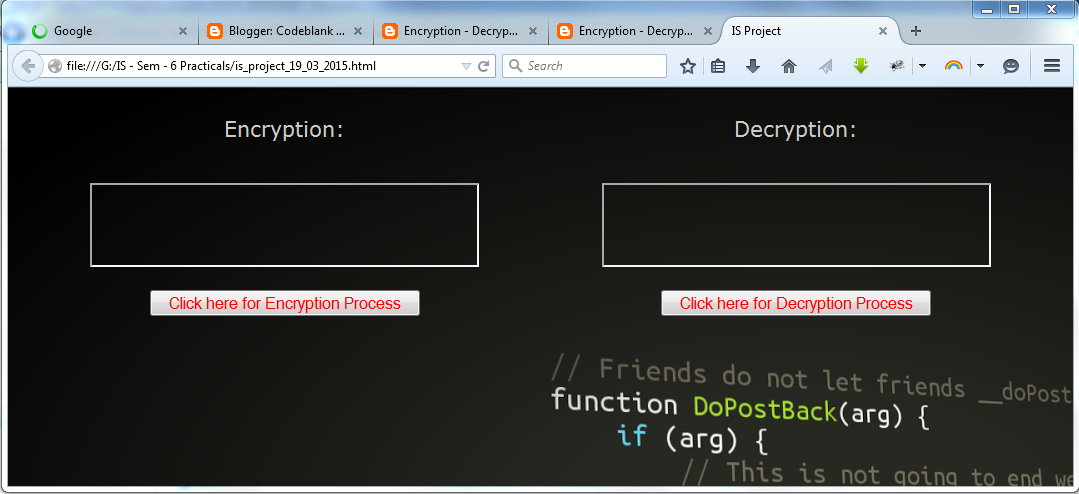Click the Decryption: heading text
Viewport: 1079px width, 494px height.
(795, 130)
